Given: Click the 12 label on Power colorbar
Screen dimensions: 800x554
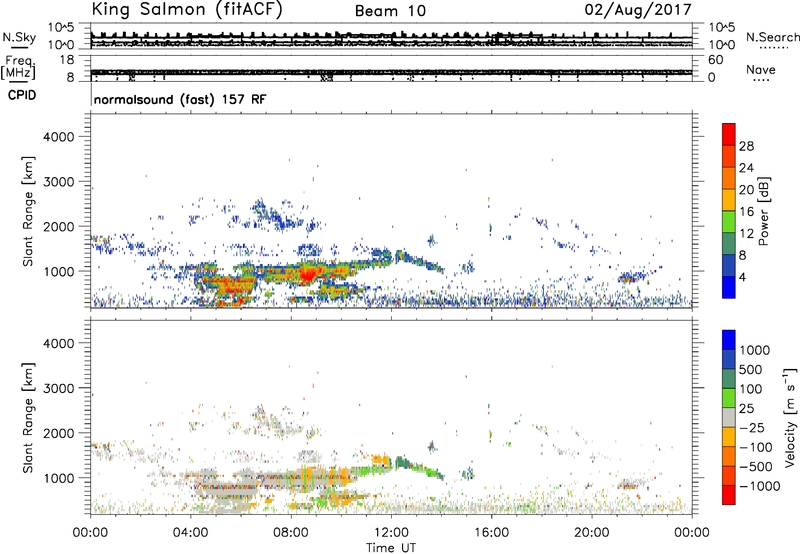Looking at the screenshot, I should point(746,234).
